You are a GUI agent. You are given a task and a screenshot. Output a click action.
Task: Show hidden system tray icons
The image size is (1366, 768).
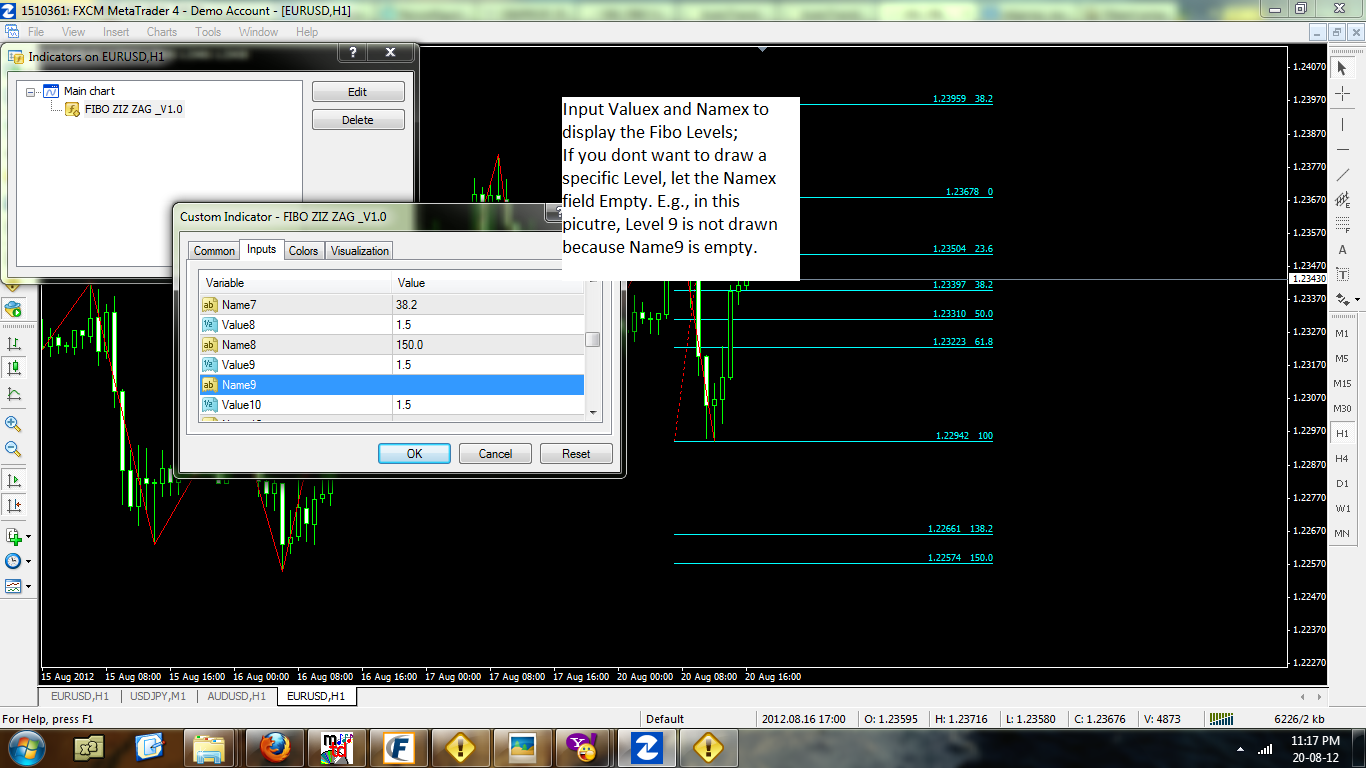tap(1240, 748)
